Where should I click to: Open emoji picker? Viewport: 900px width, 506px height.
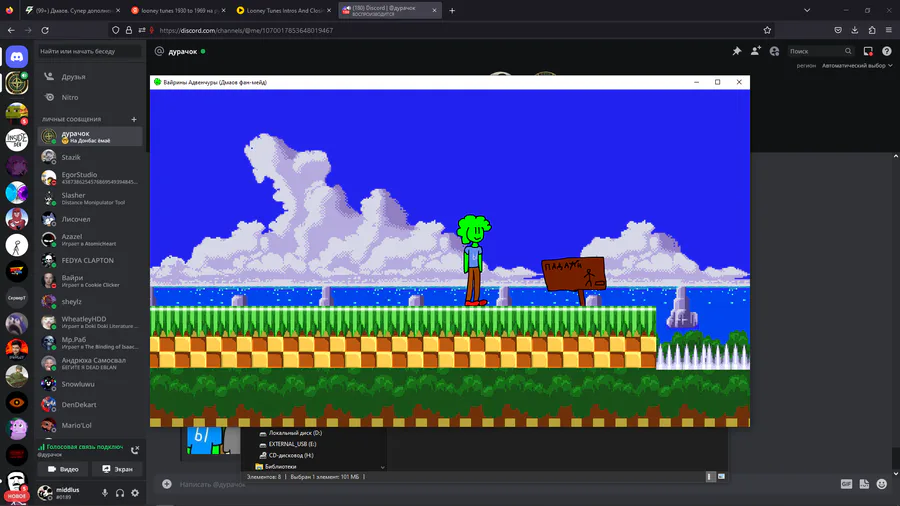click(882, 484)
